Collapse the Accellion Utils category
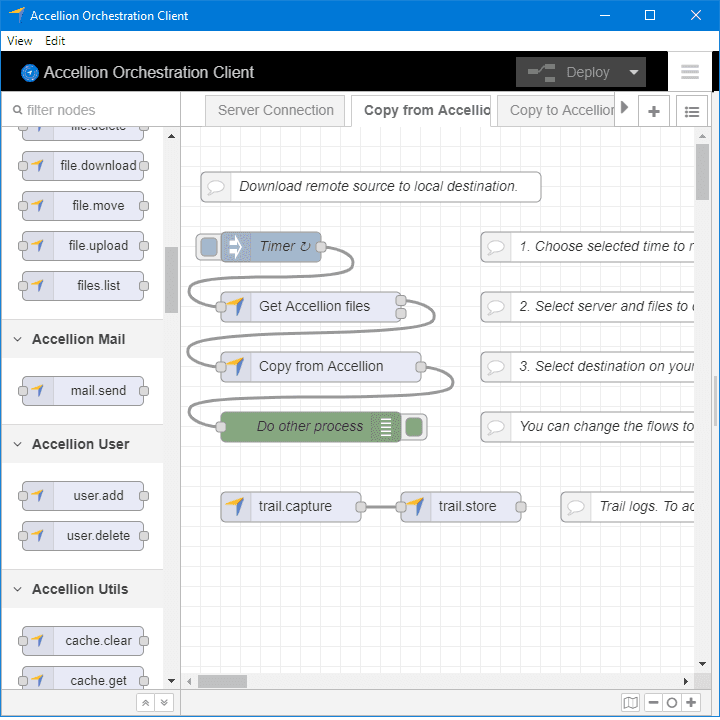The height and width of the screenshot is (720, 720). pyautogui.click(x=17, y=589)
